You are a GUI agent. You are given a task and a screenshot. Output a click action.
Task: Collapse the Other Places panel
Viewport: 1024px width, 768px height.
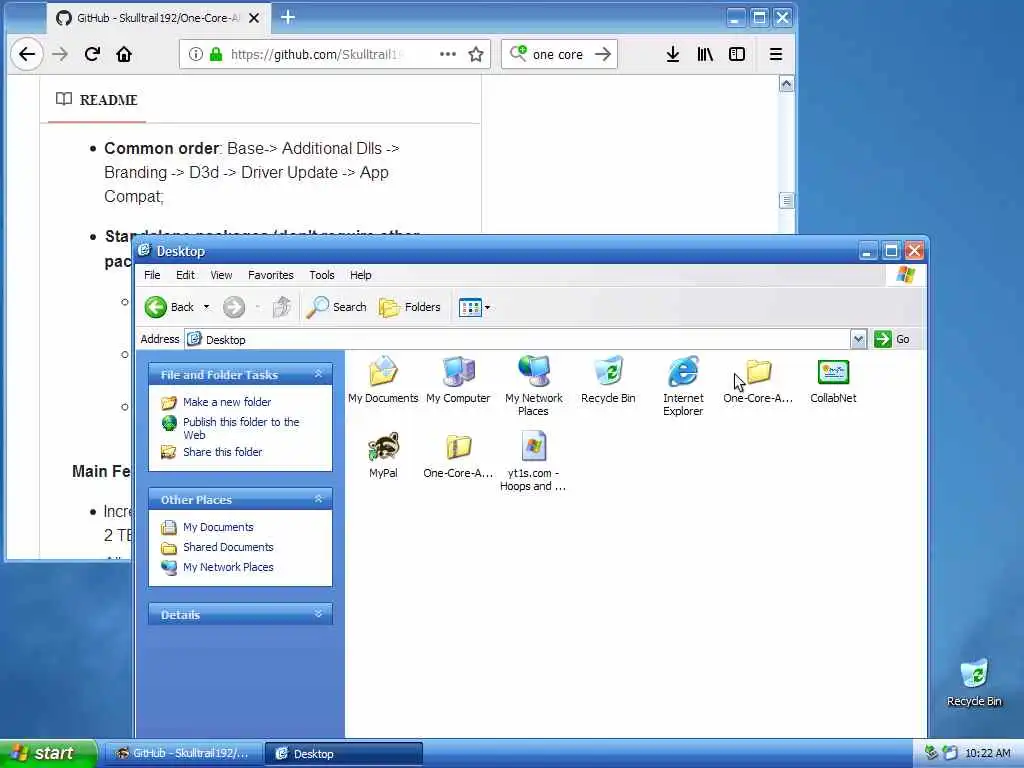319,499
